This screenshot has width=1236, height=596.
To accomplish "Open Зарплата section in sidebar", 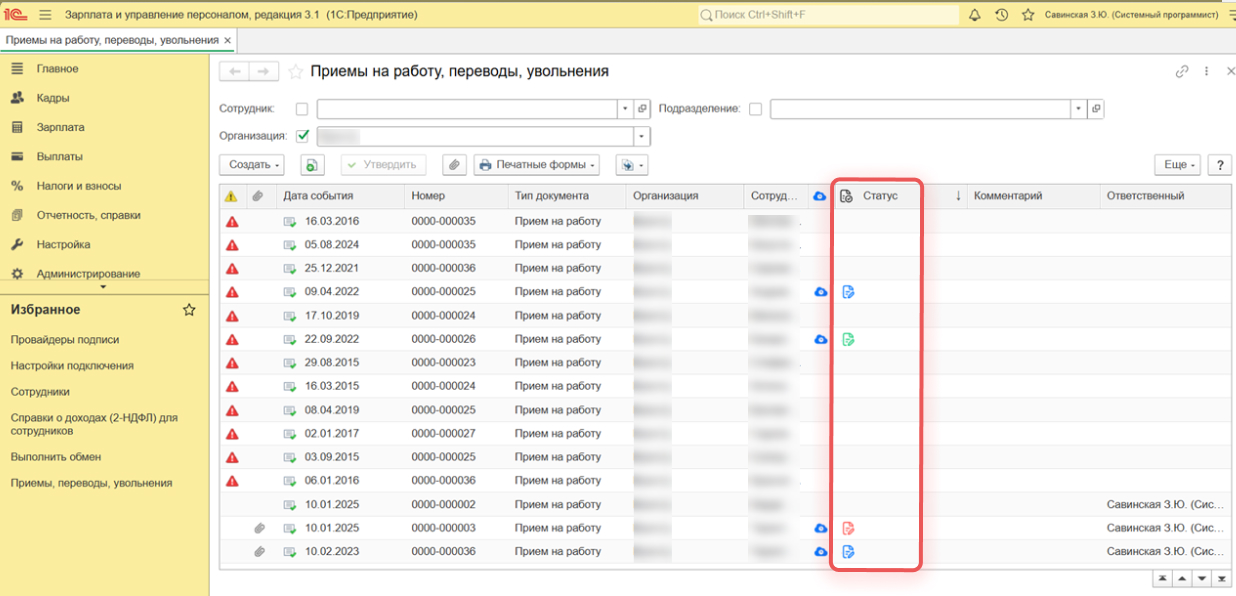I will 60,127.
